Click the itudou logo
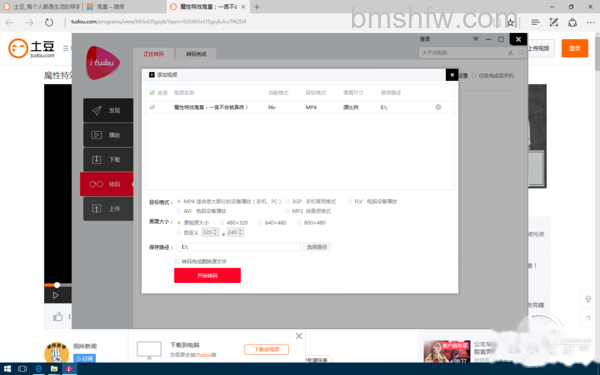Image resolution: width=600 pixels, height=375 pixels. click(103, 63)
